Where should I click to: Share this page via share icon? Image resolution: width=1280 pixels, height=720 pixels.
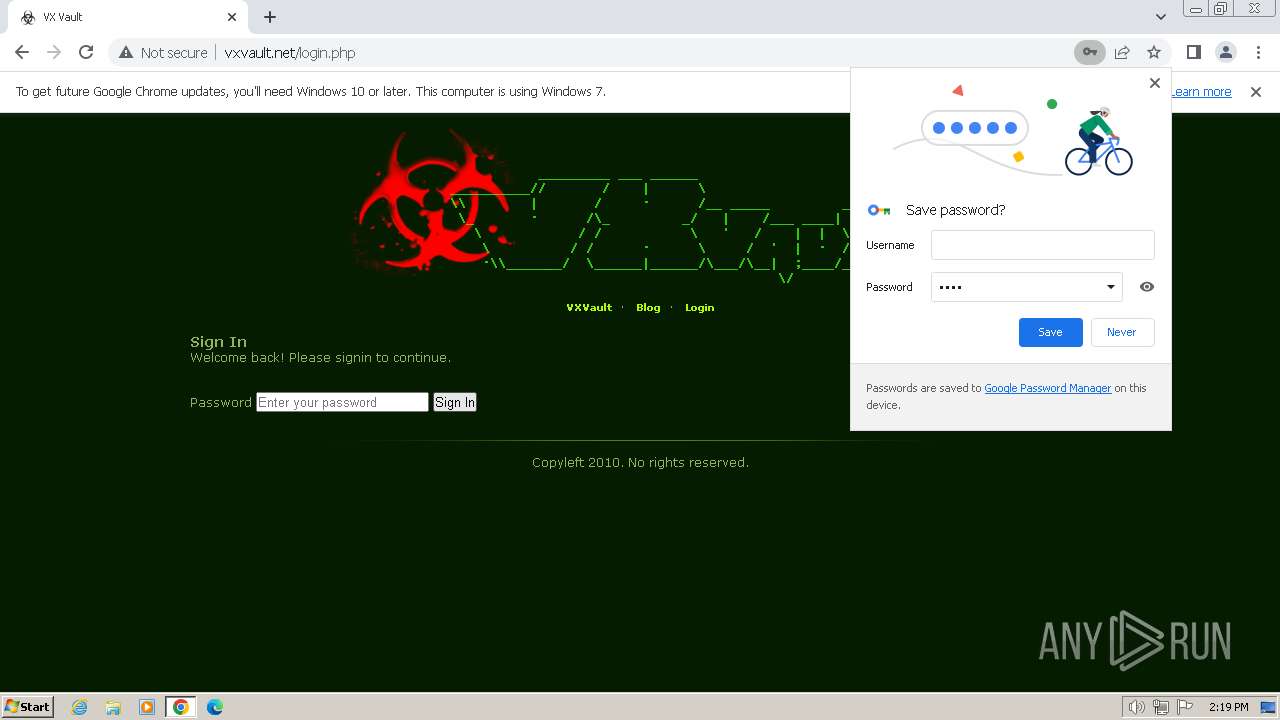pyautogui.click(x=1122, y=52)
